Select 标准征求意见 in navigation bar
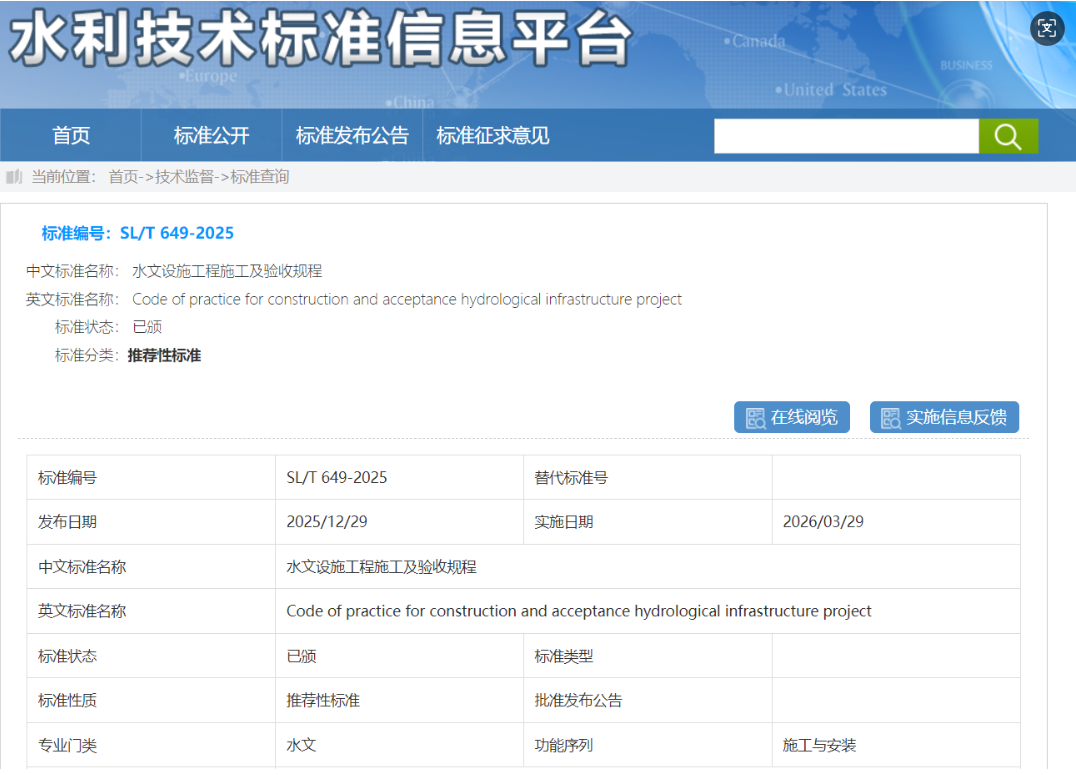This screenshot has height=775, width=1076. (x=493, y=136)
